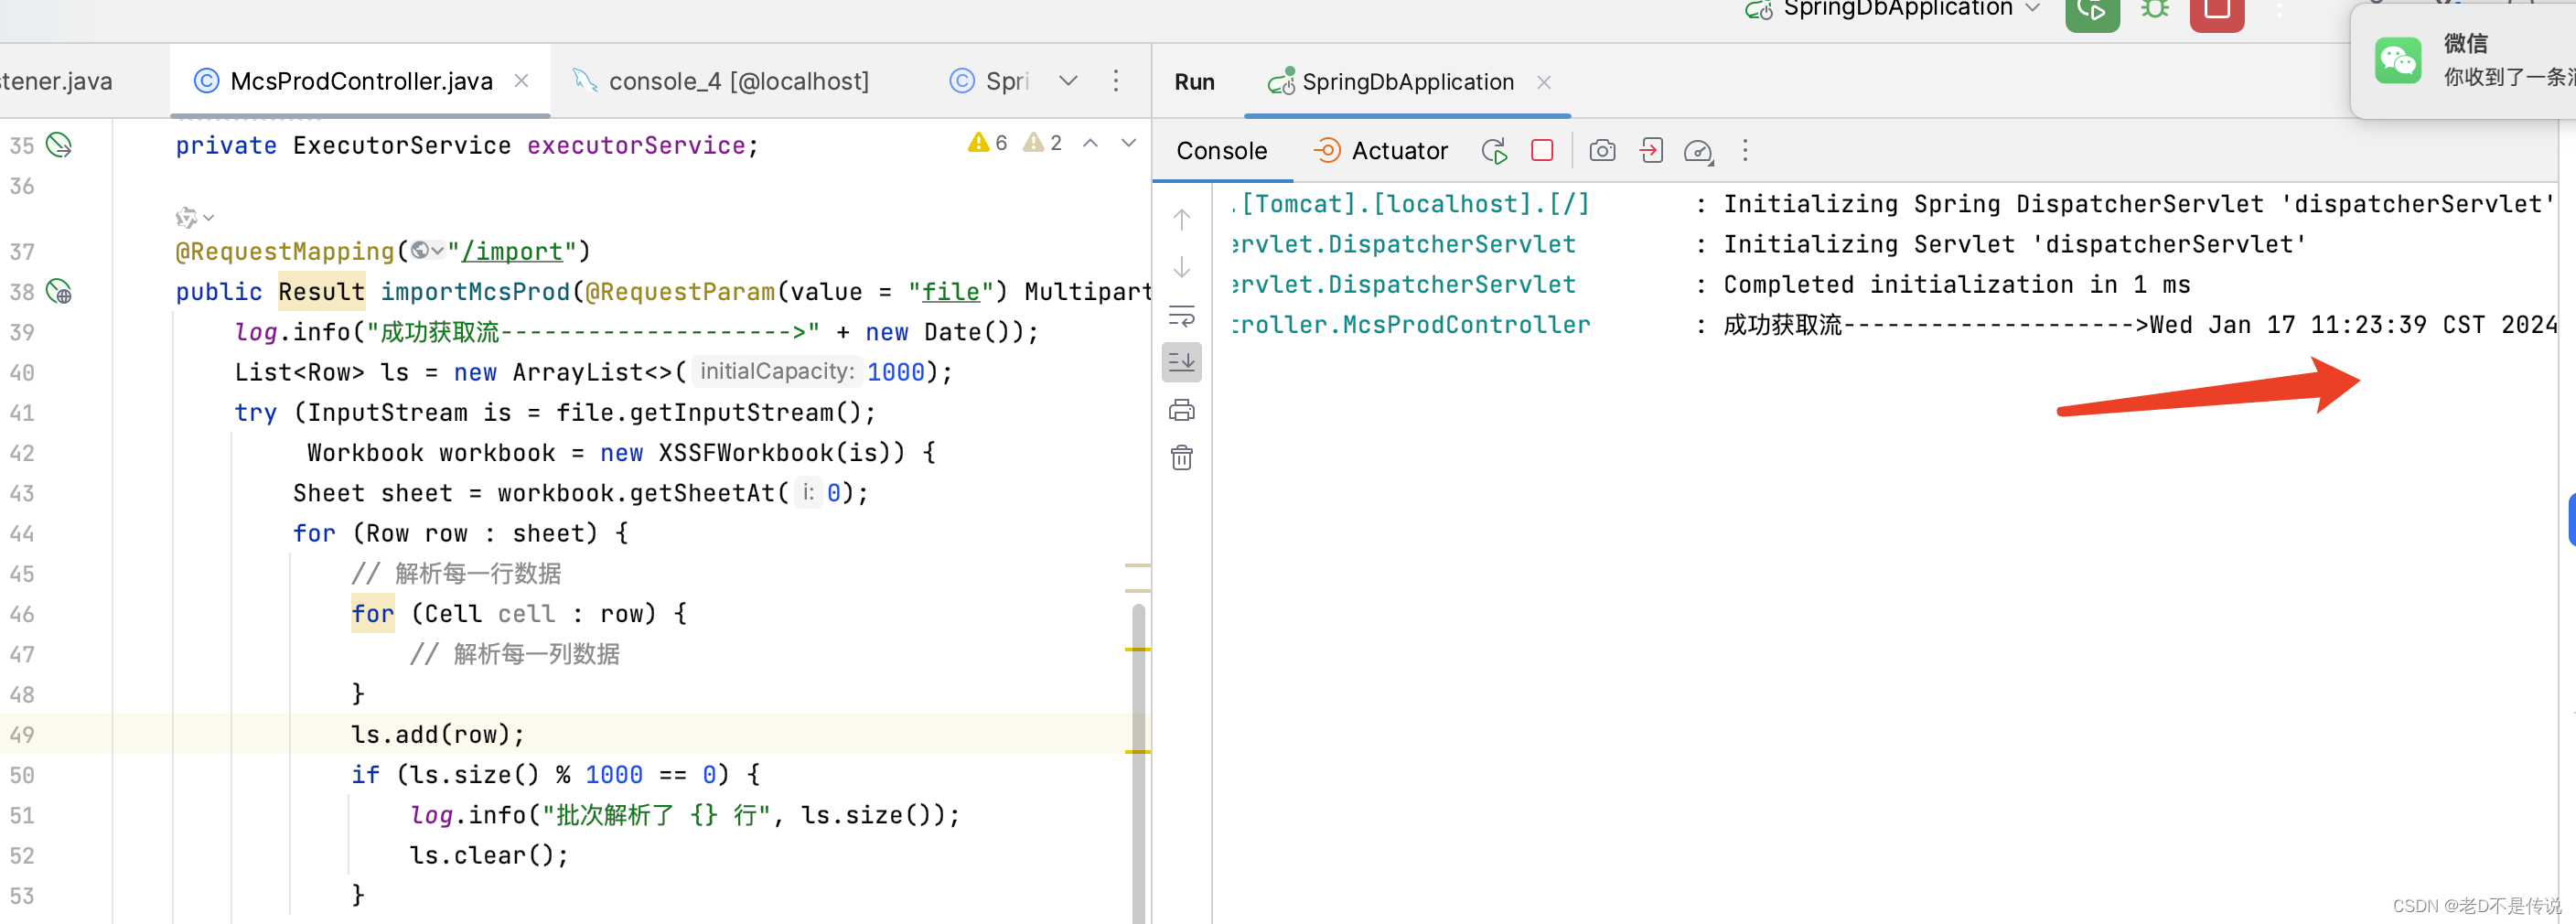Click the importMcsProd method name
Viewport: 2576px width, 924px height.
(475, 292)
